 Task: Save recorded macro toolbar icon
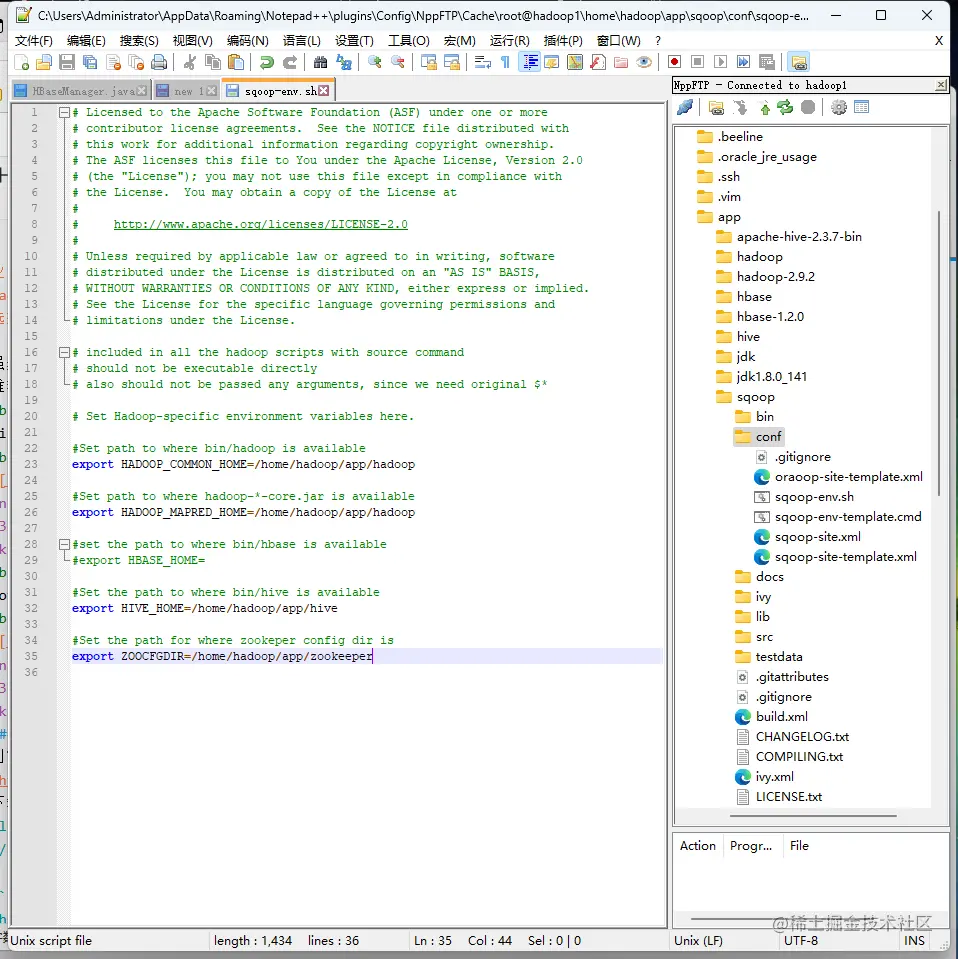767,62
